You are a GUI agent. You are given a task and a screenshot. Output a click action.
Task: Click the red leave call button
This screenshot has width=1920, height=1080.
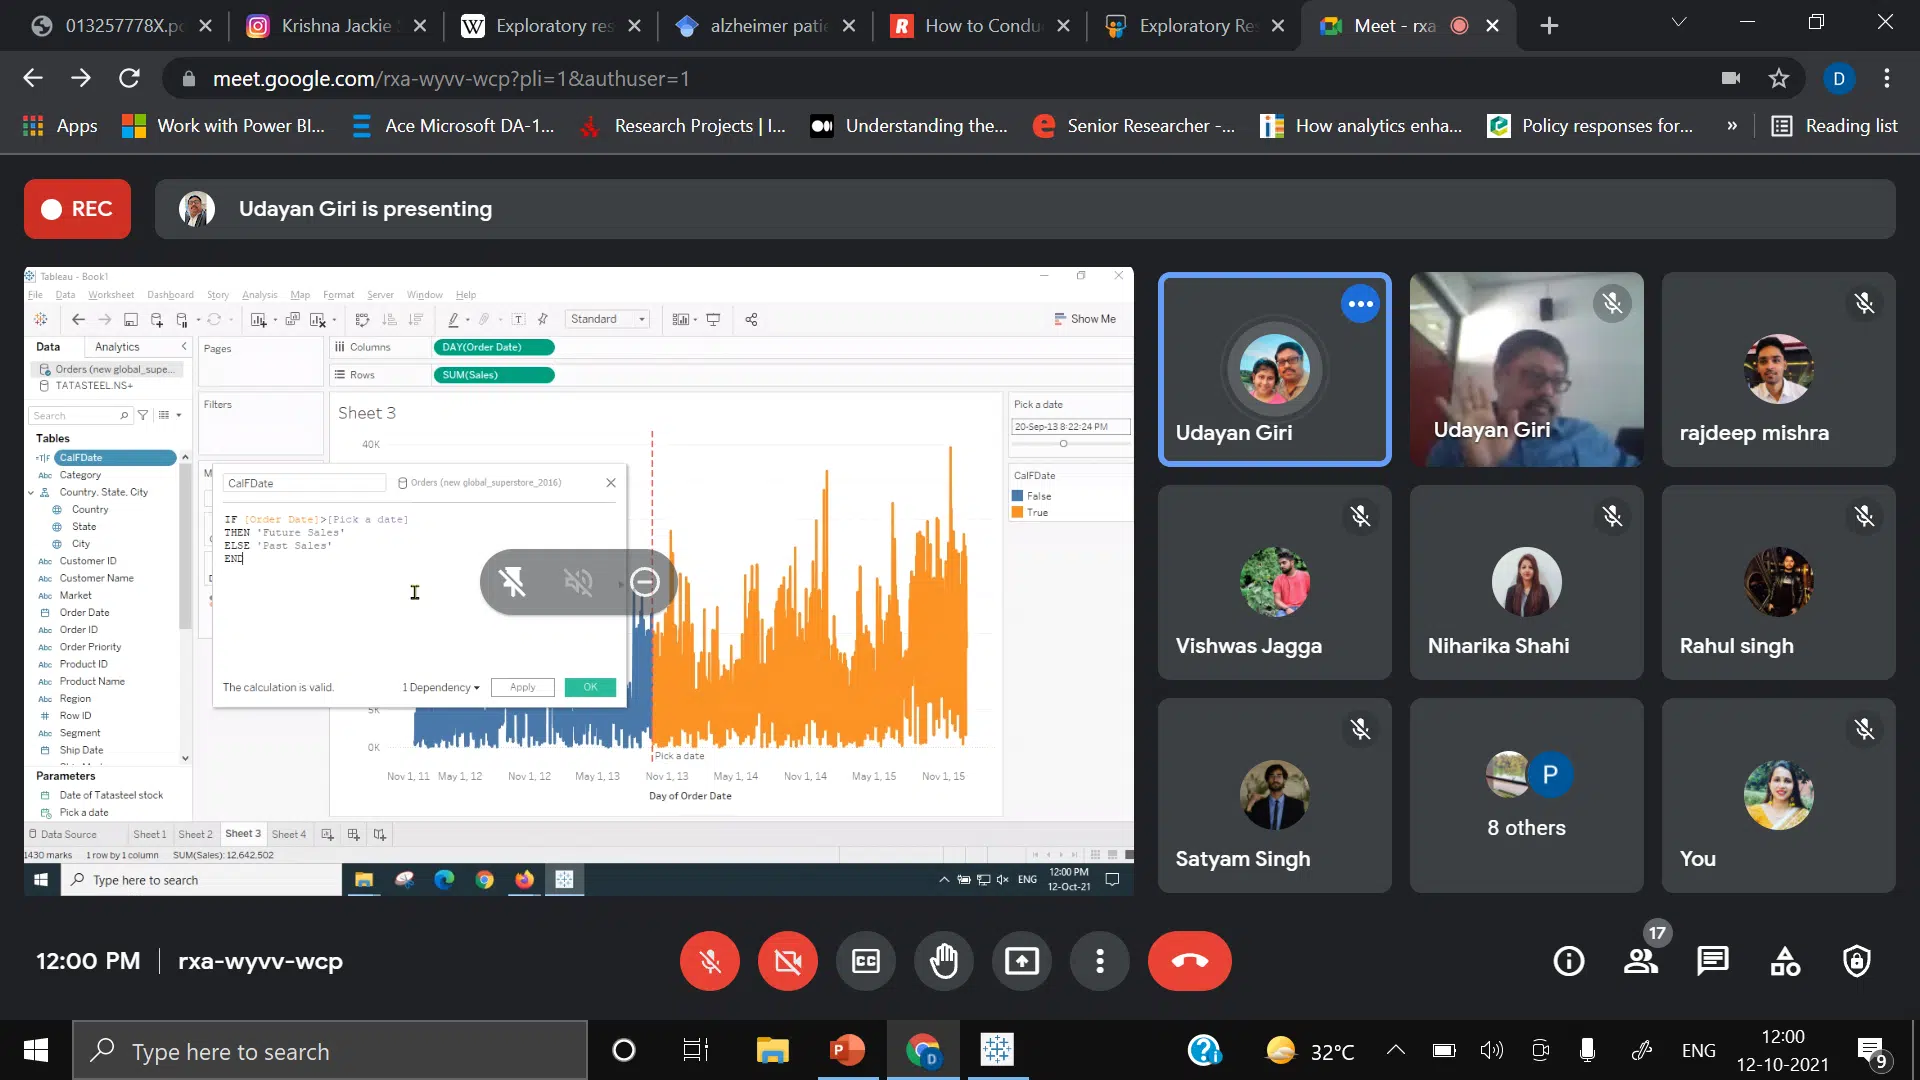[1189, 961]
